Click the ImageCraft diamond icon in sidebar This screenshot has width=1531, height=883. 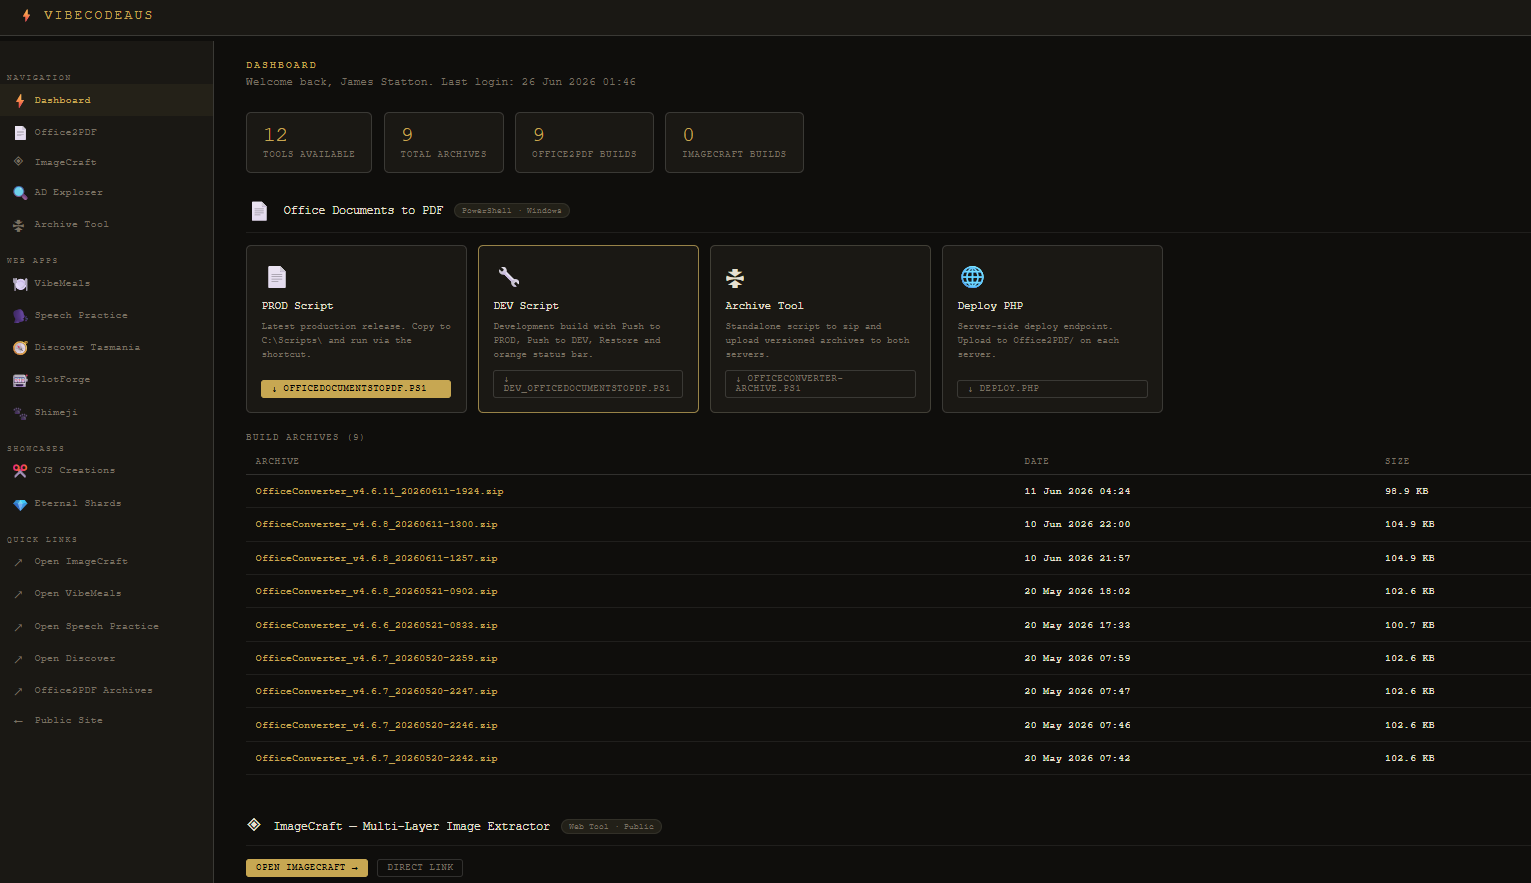tap(19, 162)
